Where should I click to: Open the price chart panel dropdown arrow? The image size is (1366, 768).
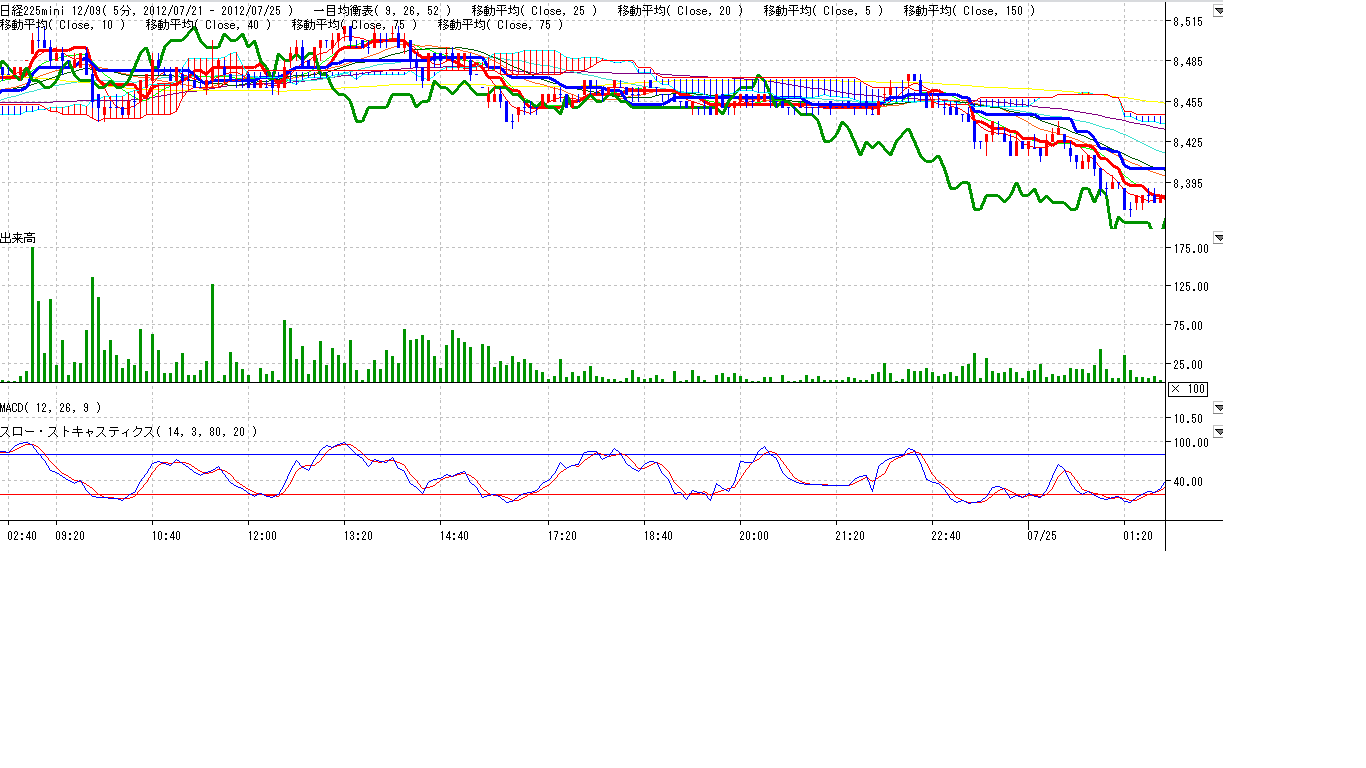coord(1218,11)
